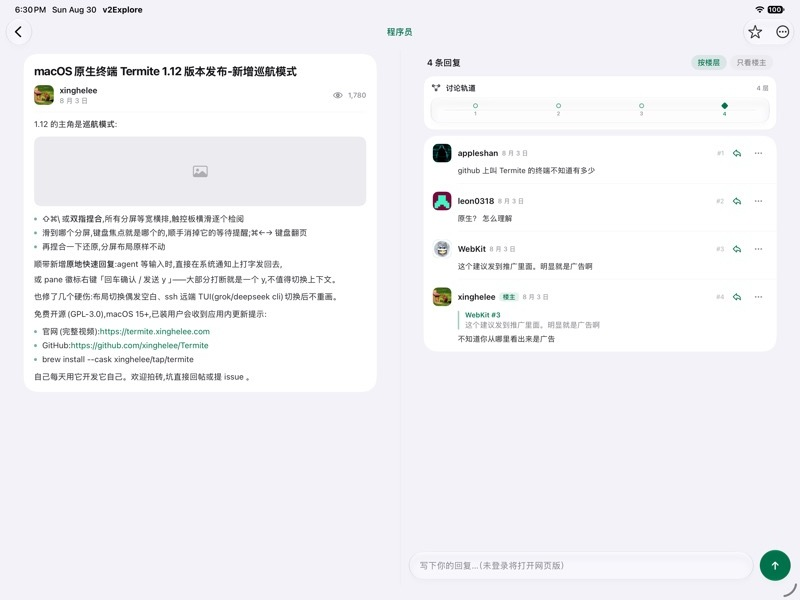Jump to floor 2 on discussion track

(x=558, y=108)
